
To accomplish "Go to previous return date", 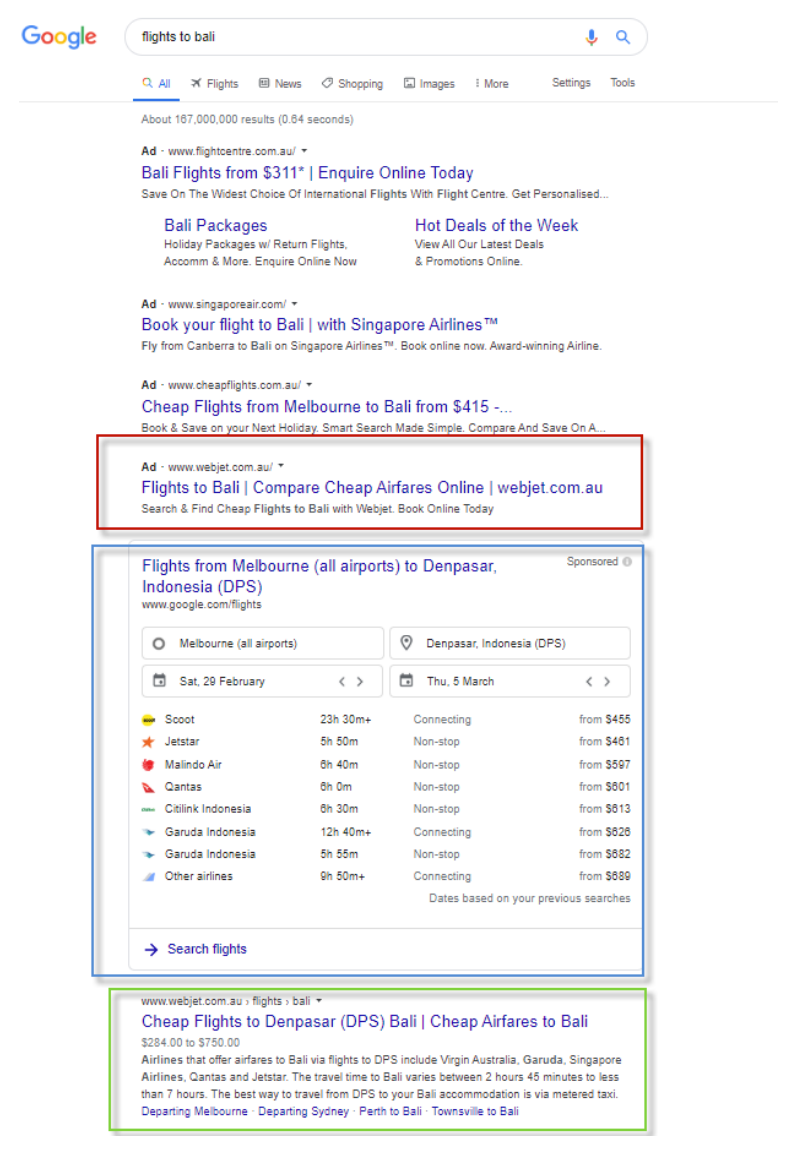I will point(589,682).
